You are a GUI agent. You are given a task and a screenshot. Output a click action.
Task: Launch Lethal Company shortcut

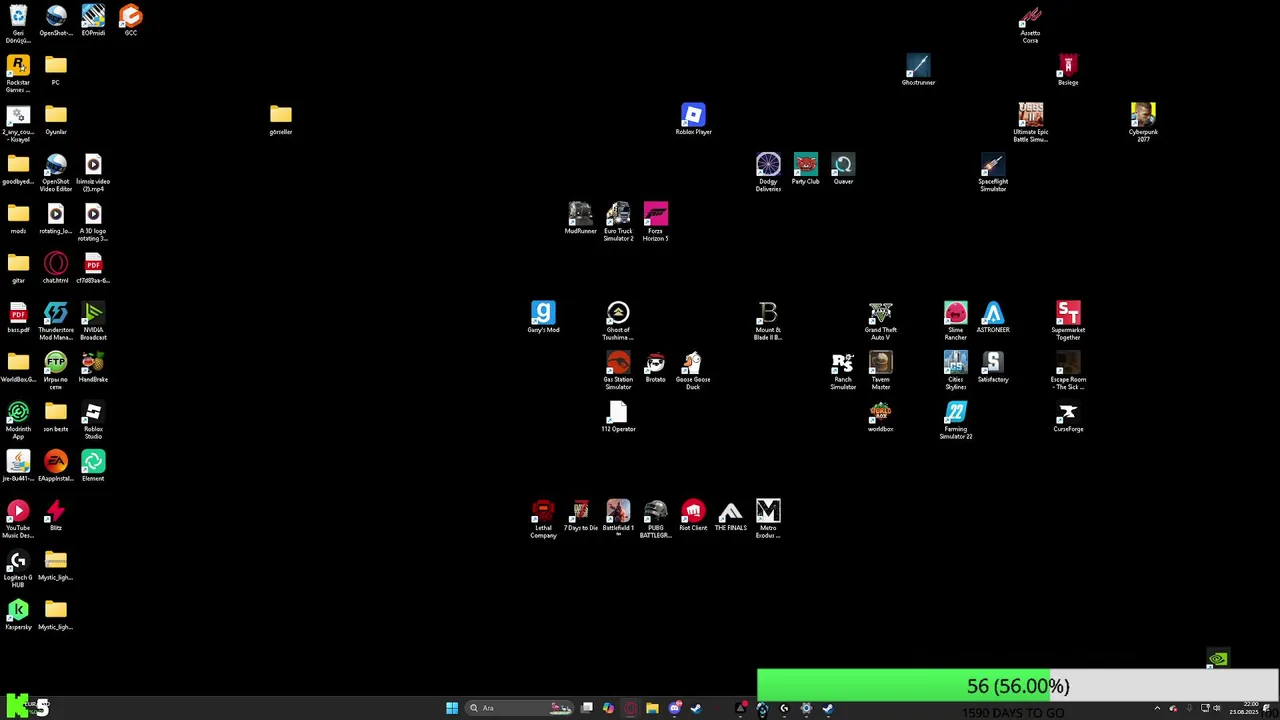tap(543, 519)
